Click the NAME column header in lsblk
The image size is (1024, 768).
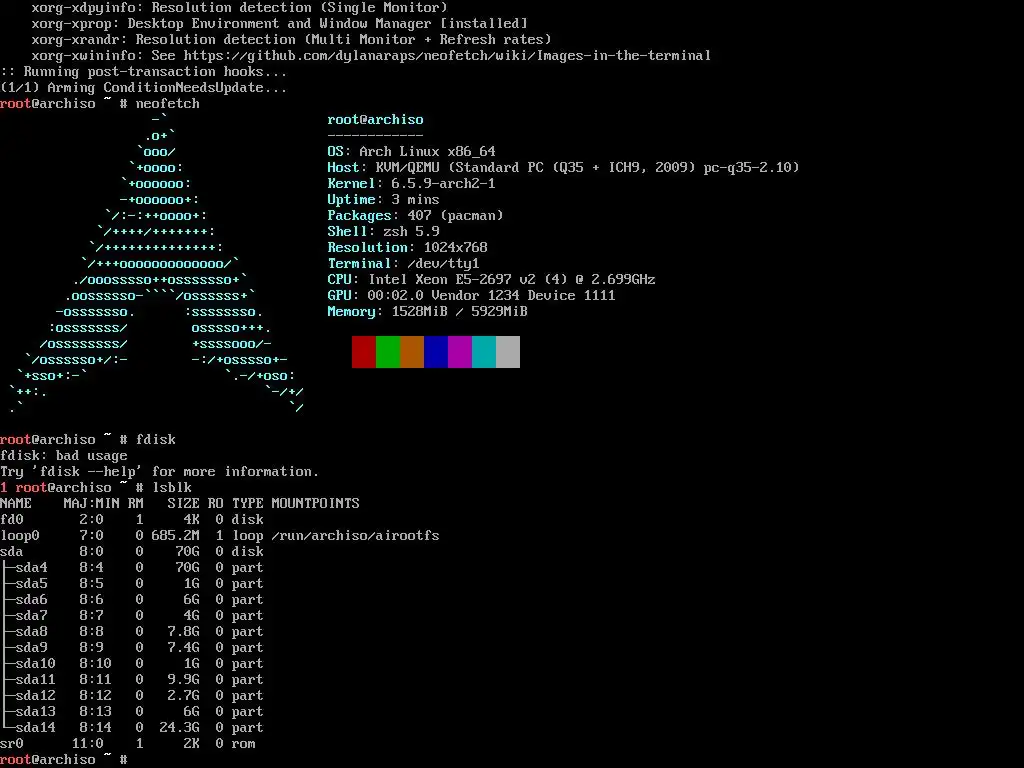[x=16, y=504]
